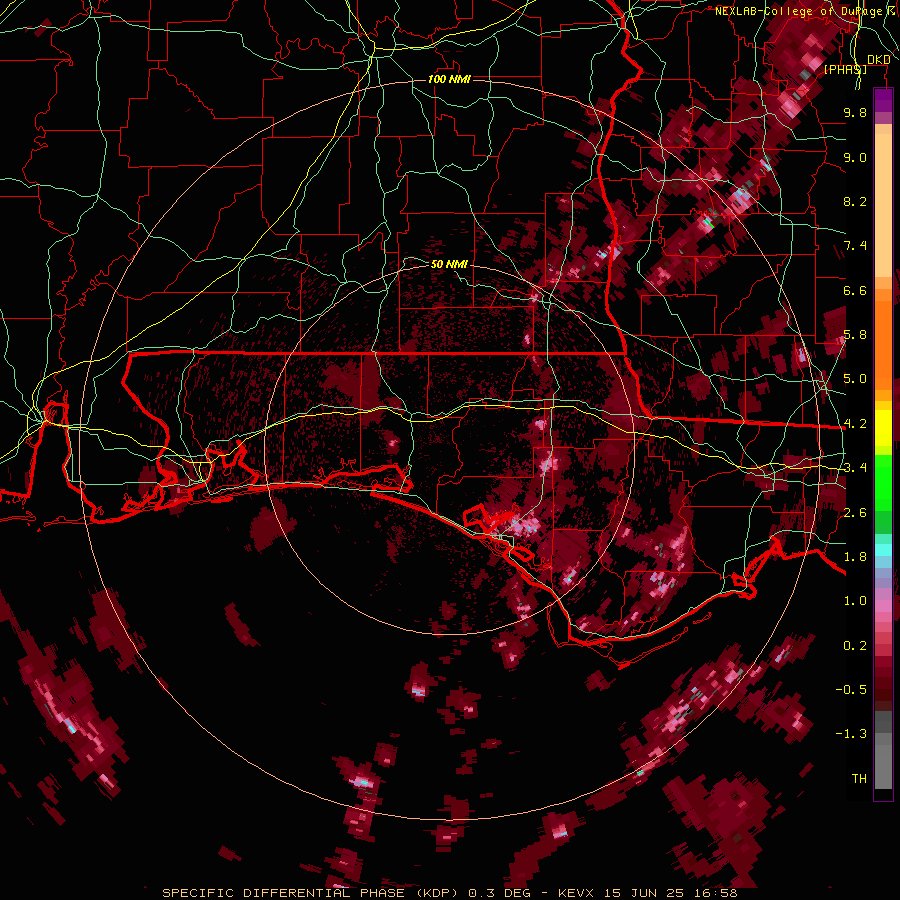Click the "[PHAS]" units label above colorbar
The height and width of the screenshot is (900, 900).
point(845,70)
